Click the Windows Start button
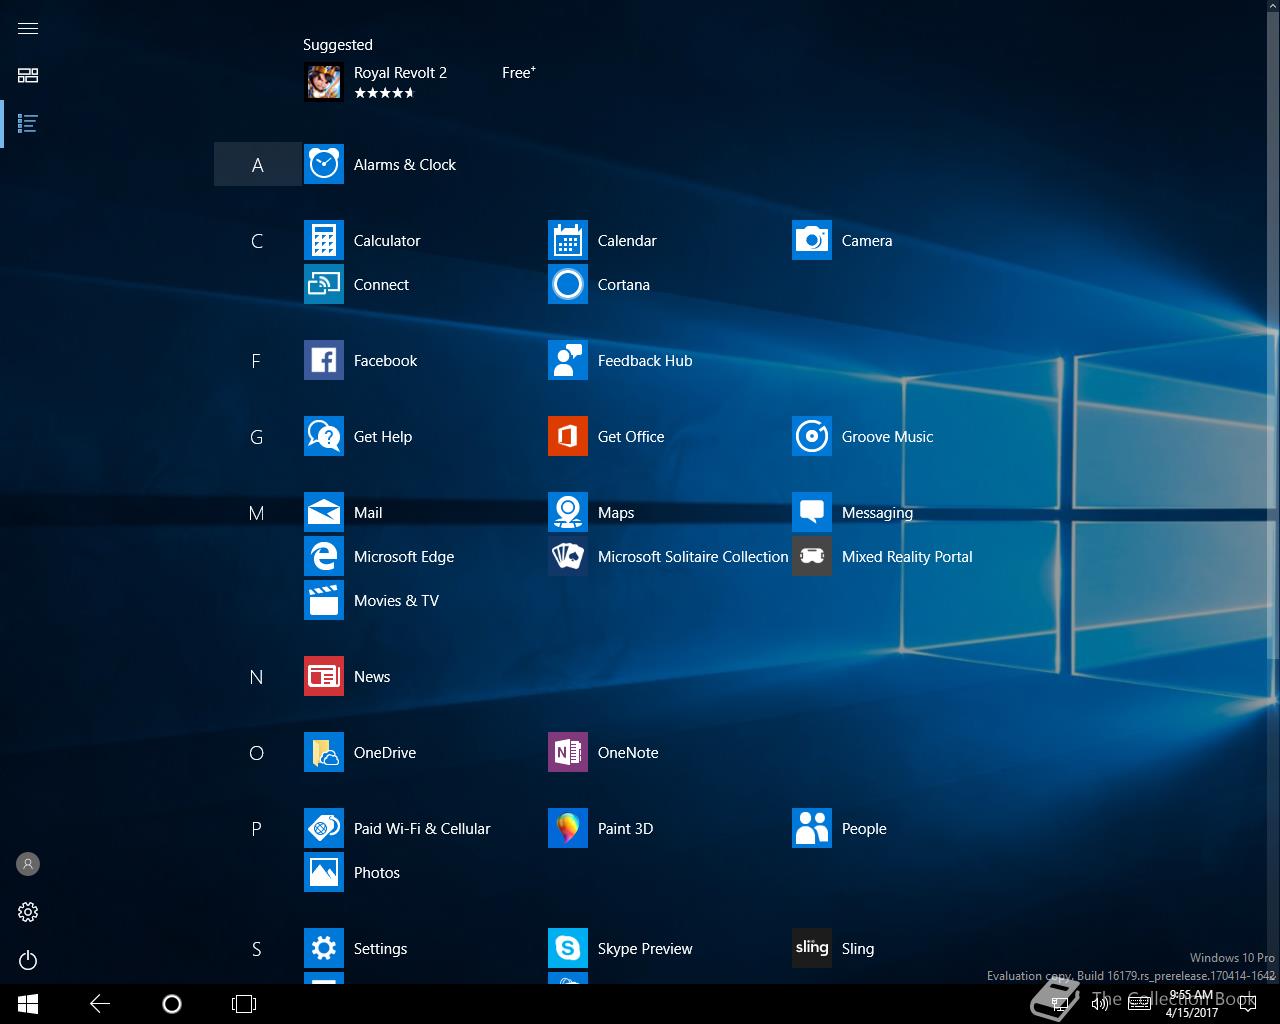Image resolution: width=1280 pixels, height=1024 pixels. click(28, 1003)
